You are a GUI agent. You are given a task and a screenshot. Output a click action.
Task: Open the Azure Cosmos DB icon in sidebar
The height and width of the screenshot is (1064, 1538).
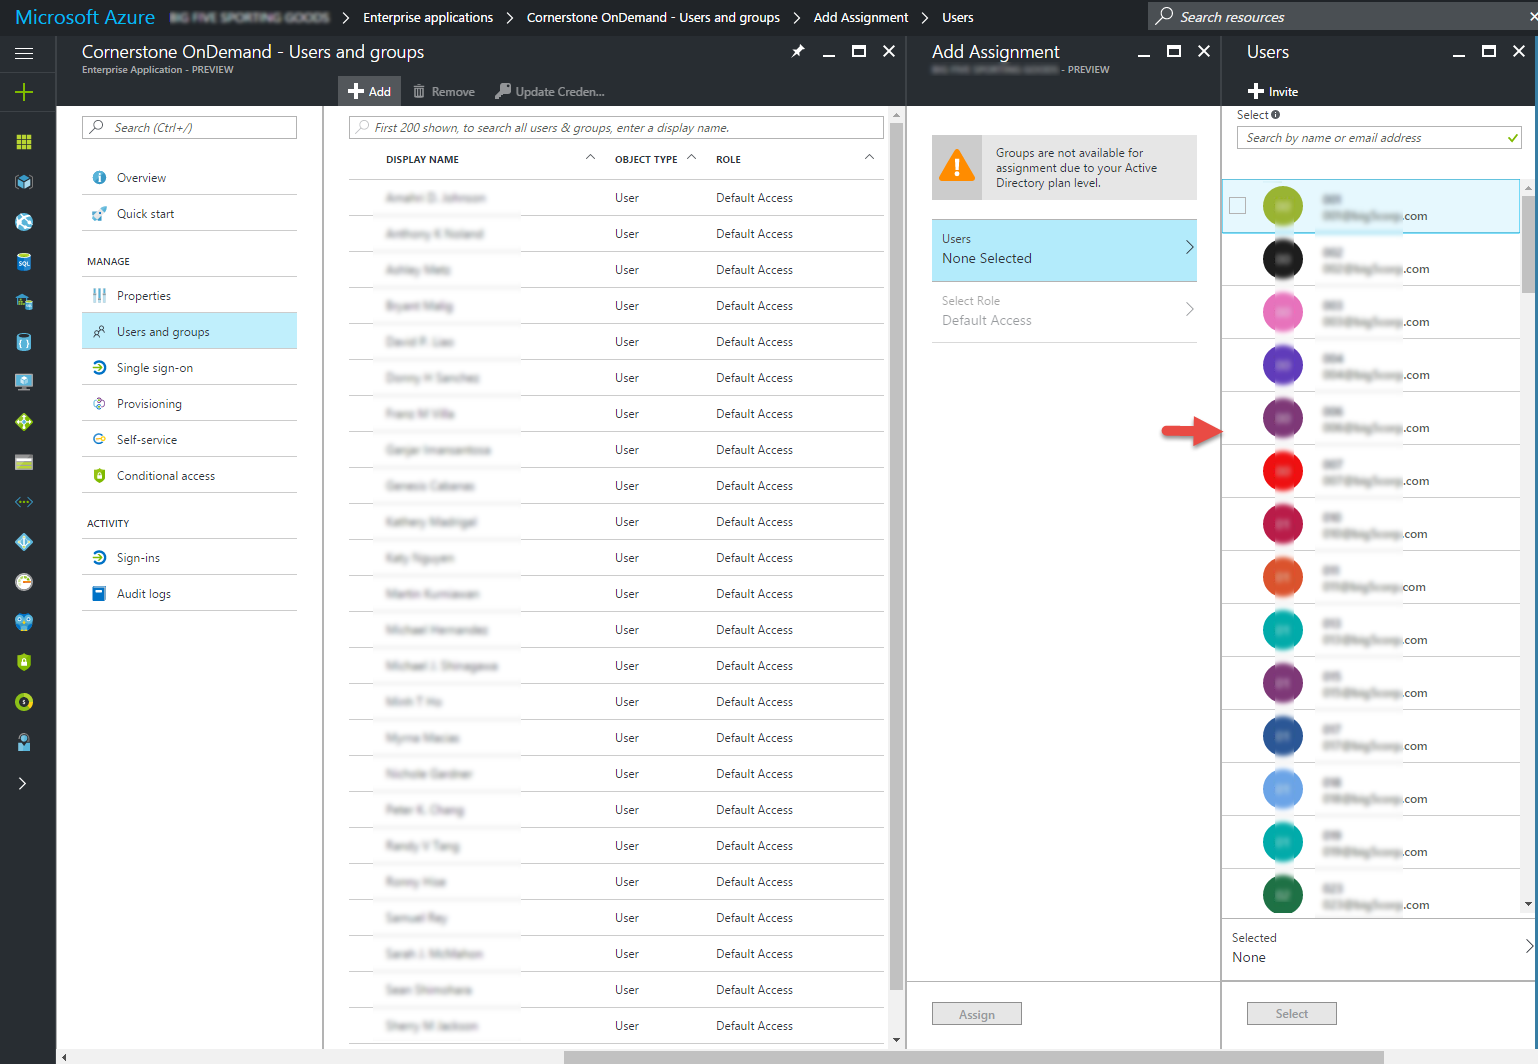[x=24, y=342]
